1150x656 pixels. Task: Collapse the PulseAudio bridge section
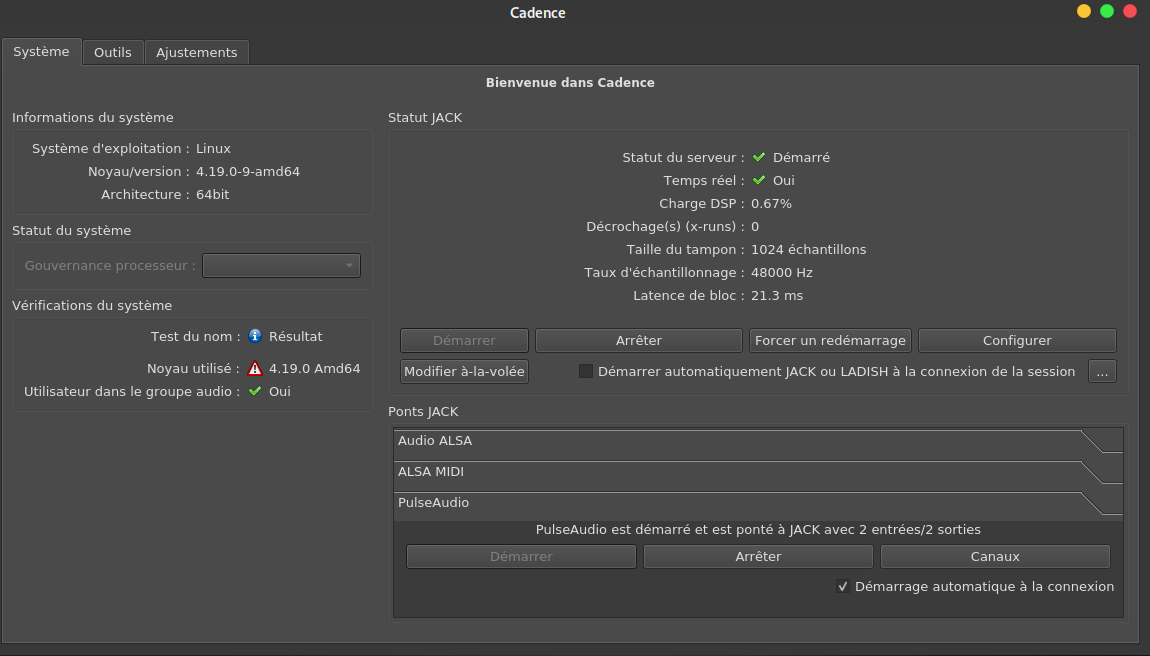coord(740,503)
